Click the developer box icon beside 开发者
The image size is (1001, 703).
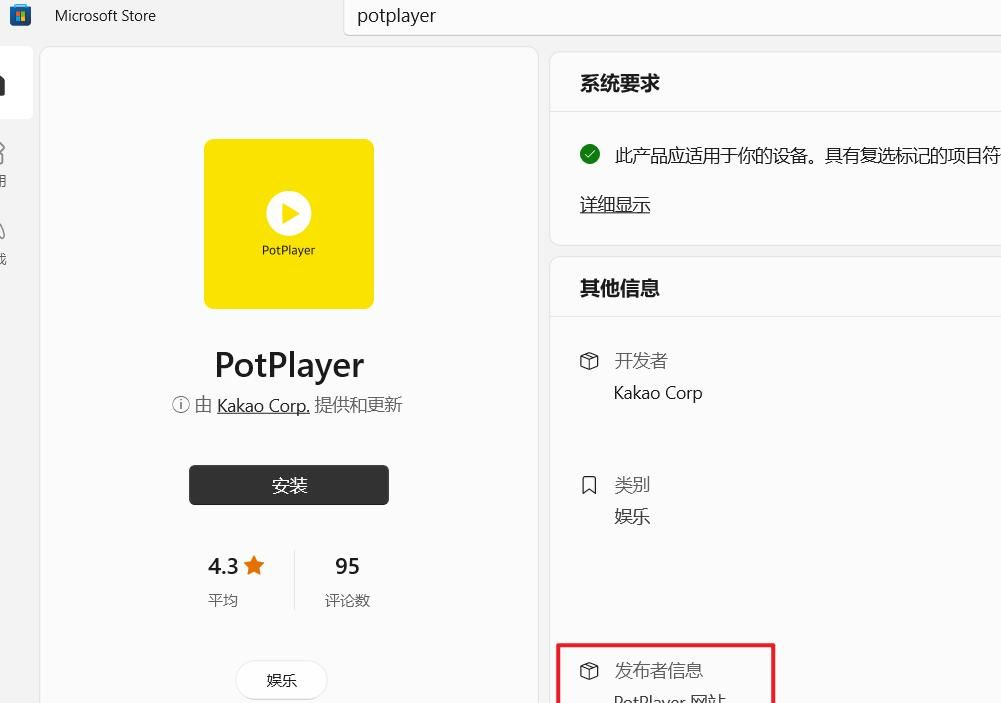[x=589, y=361]
